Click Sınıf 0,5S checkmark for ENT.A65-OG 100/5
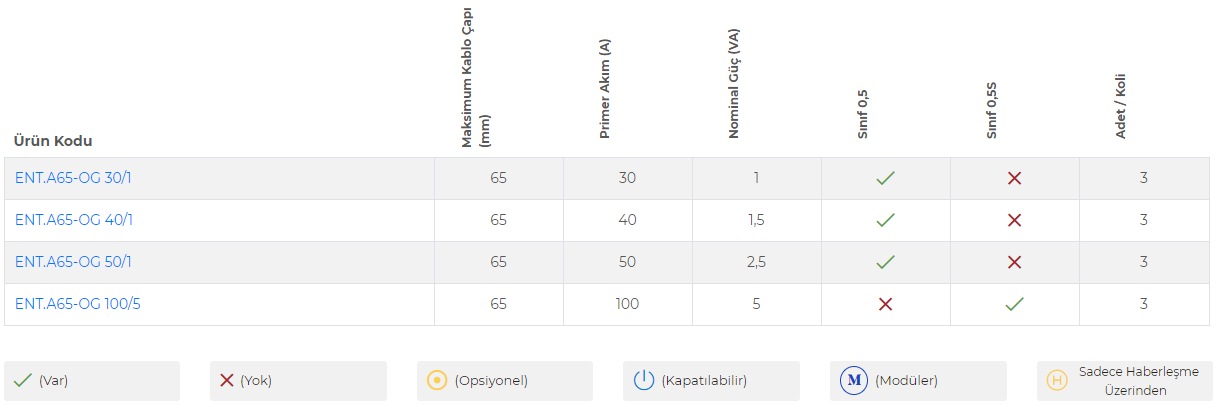The height and width of the screenshot is (408, 1222). (x=1014, y=304)
